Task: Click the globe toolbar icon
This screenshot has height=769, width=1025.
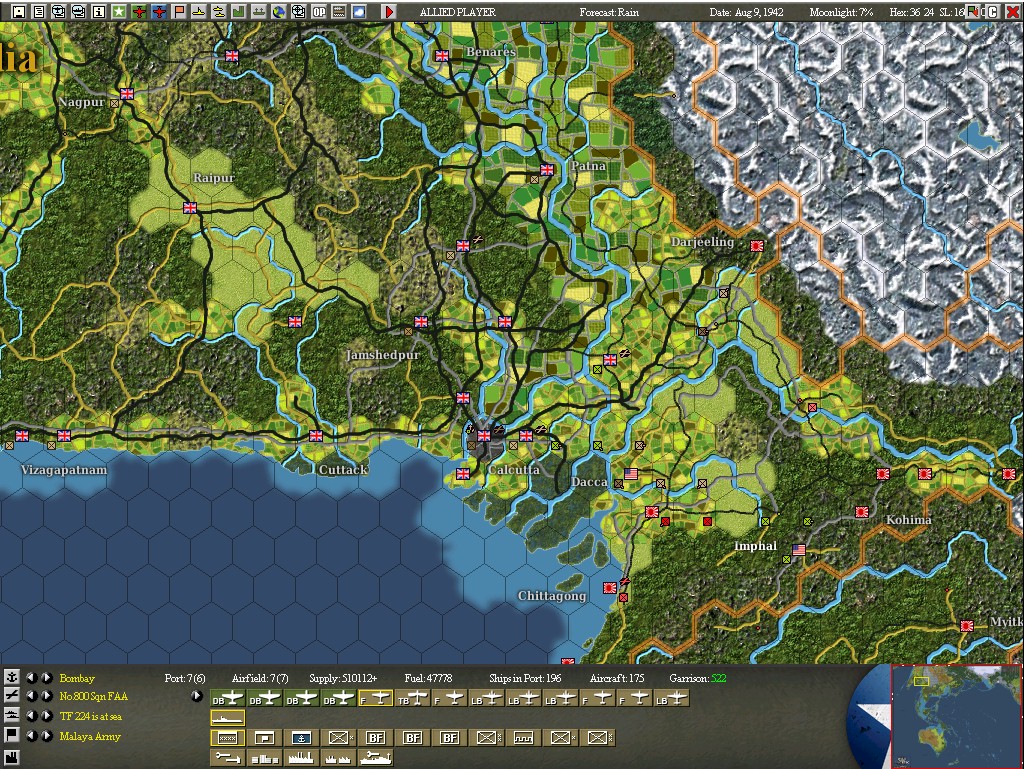Action: (278, 11)
